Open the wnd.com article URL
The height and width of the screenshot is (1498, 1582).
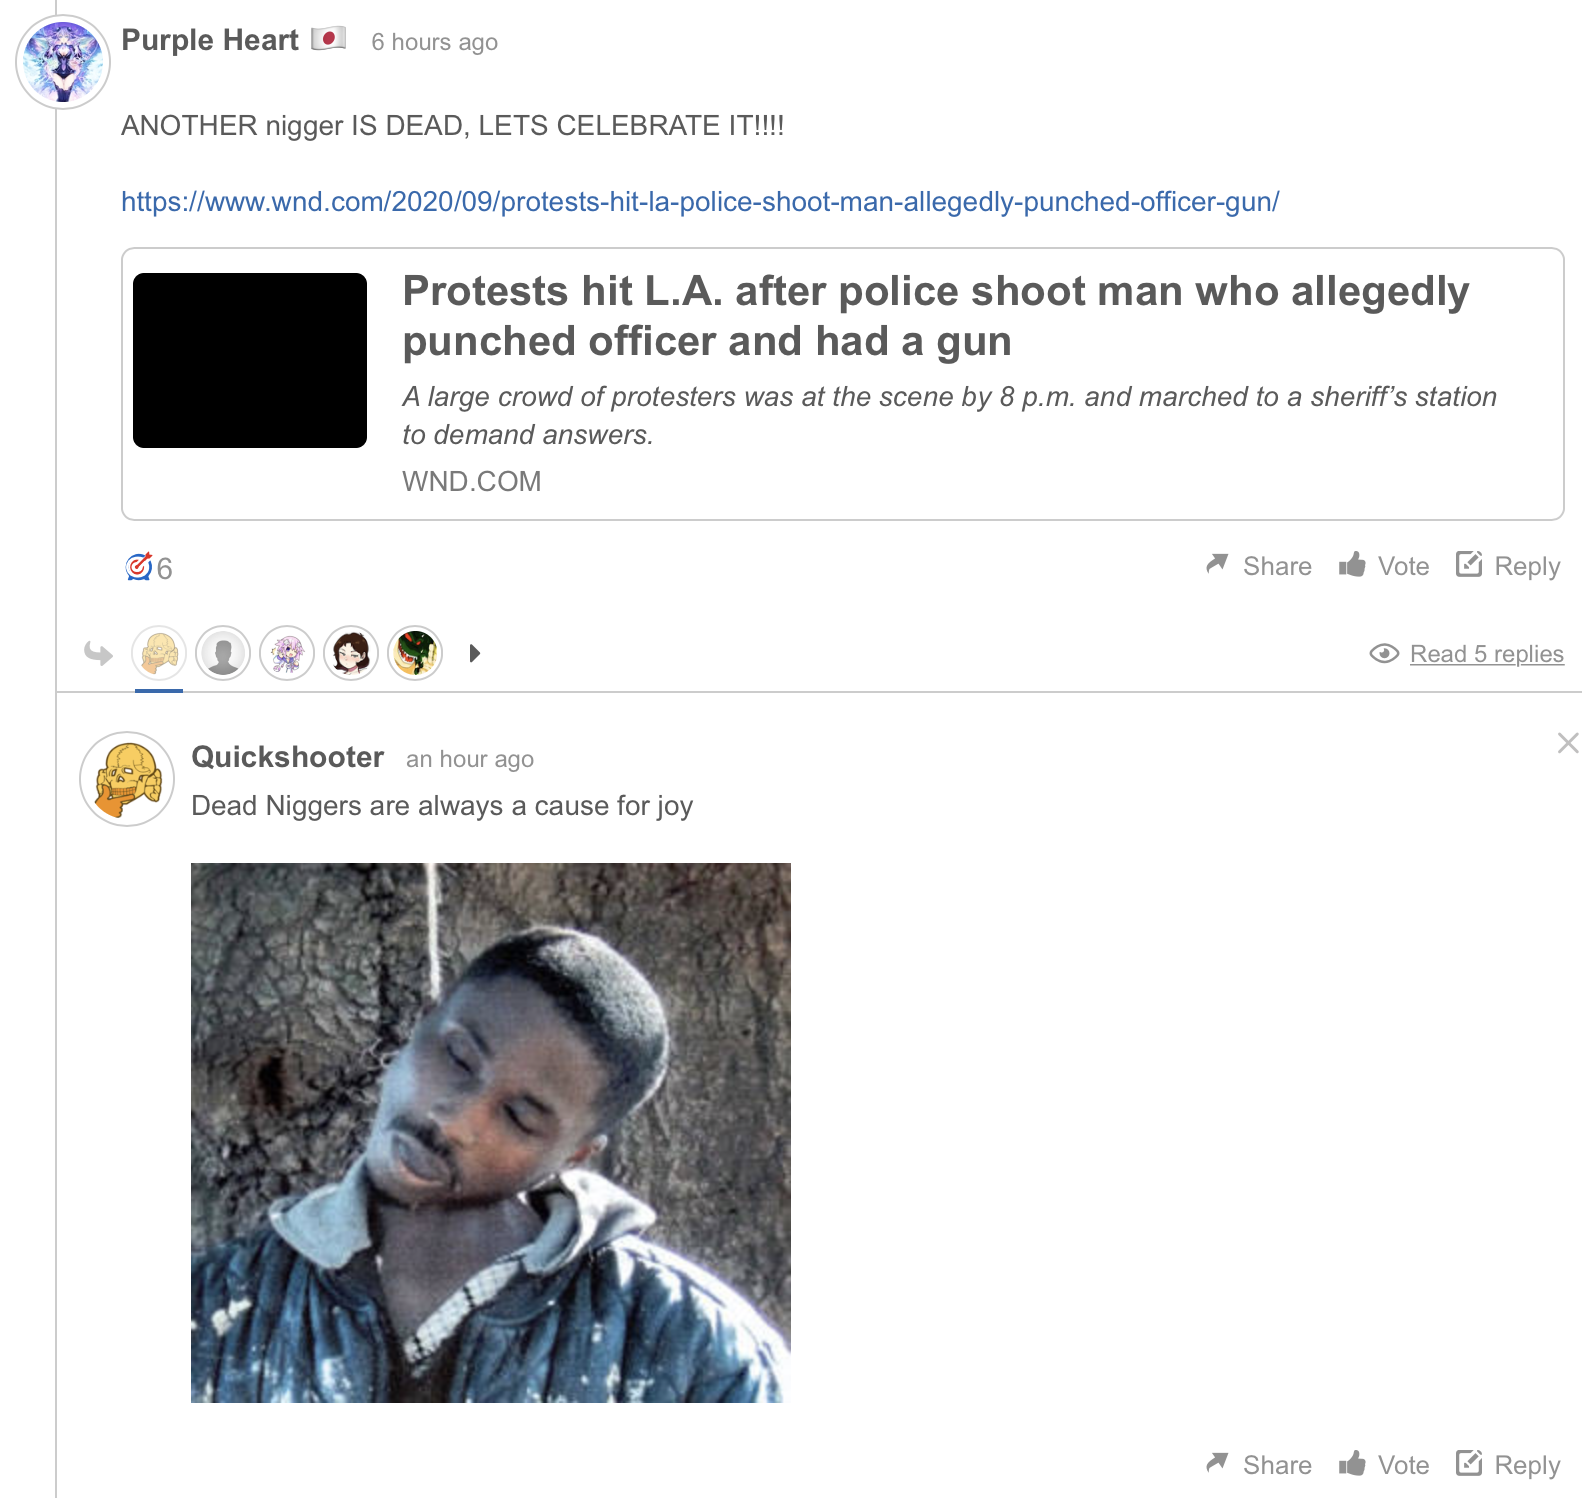coord(700,202)
